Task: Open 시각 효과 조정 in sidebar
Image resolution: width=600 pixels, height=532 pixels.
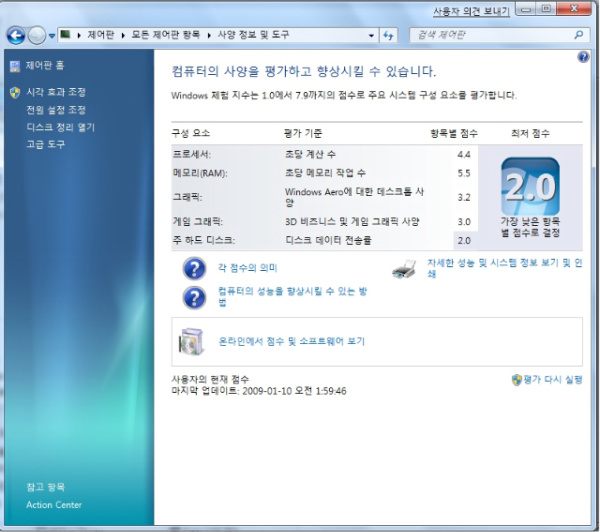Action: coord(56,92)
